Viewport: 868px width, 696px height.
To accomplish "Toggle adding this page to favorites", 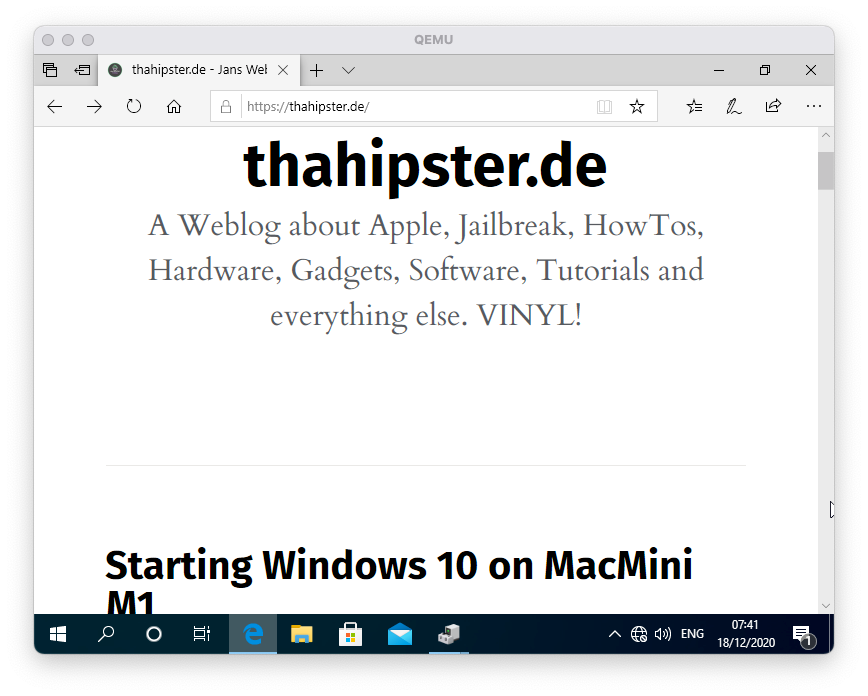I will point(637,106).
